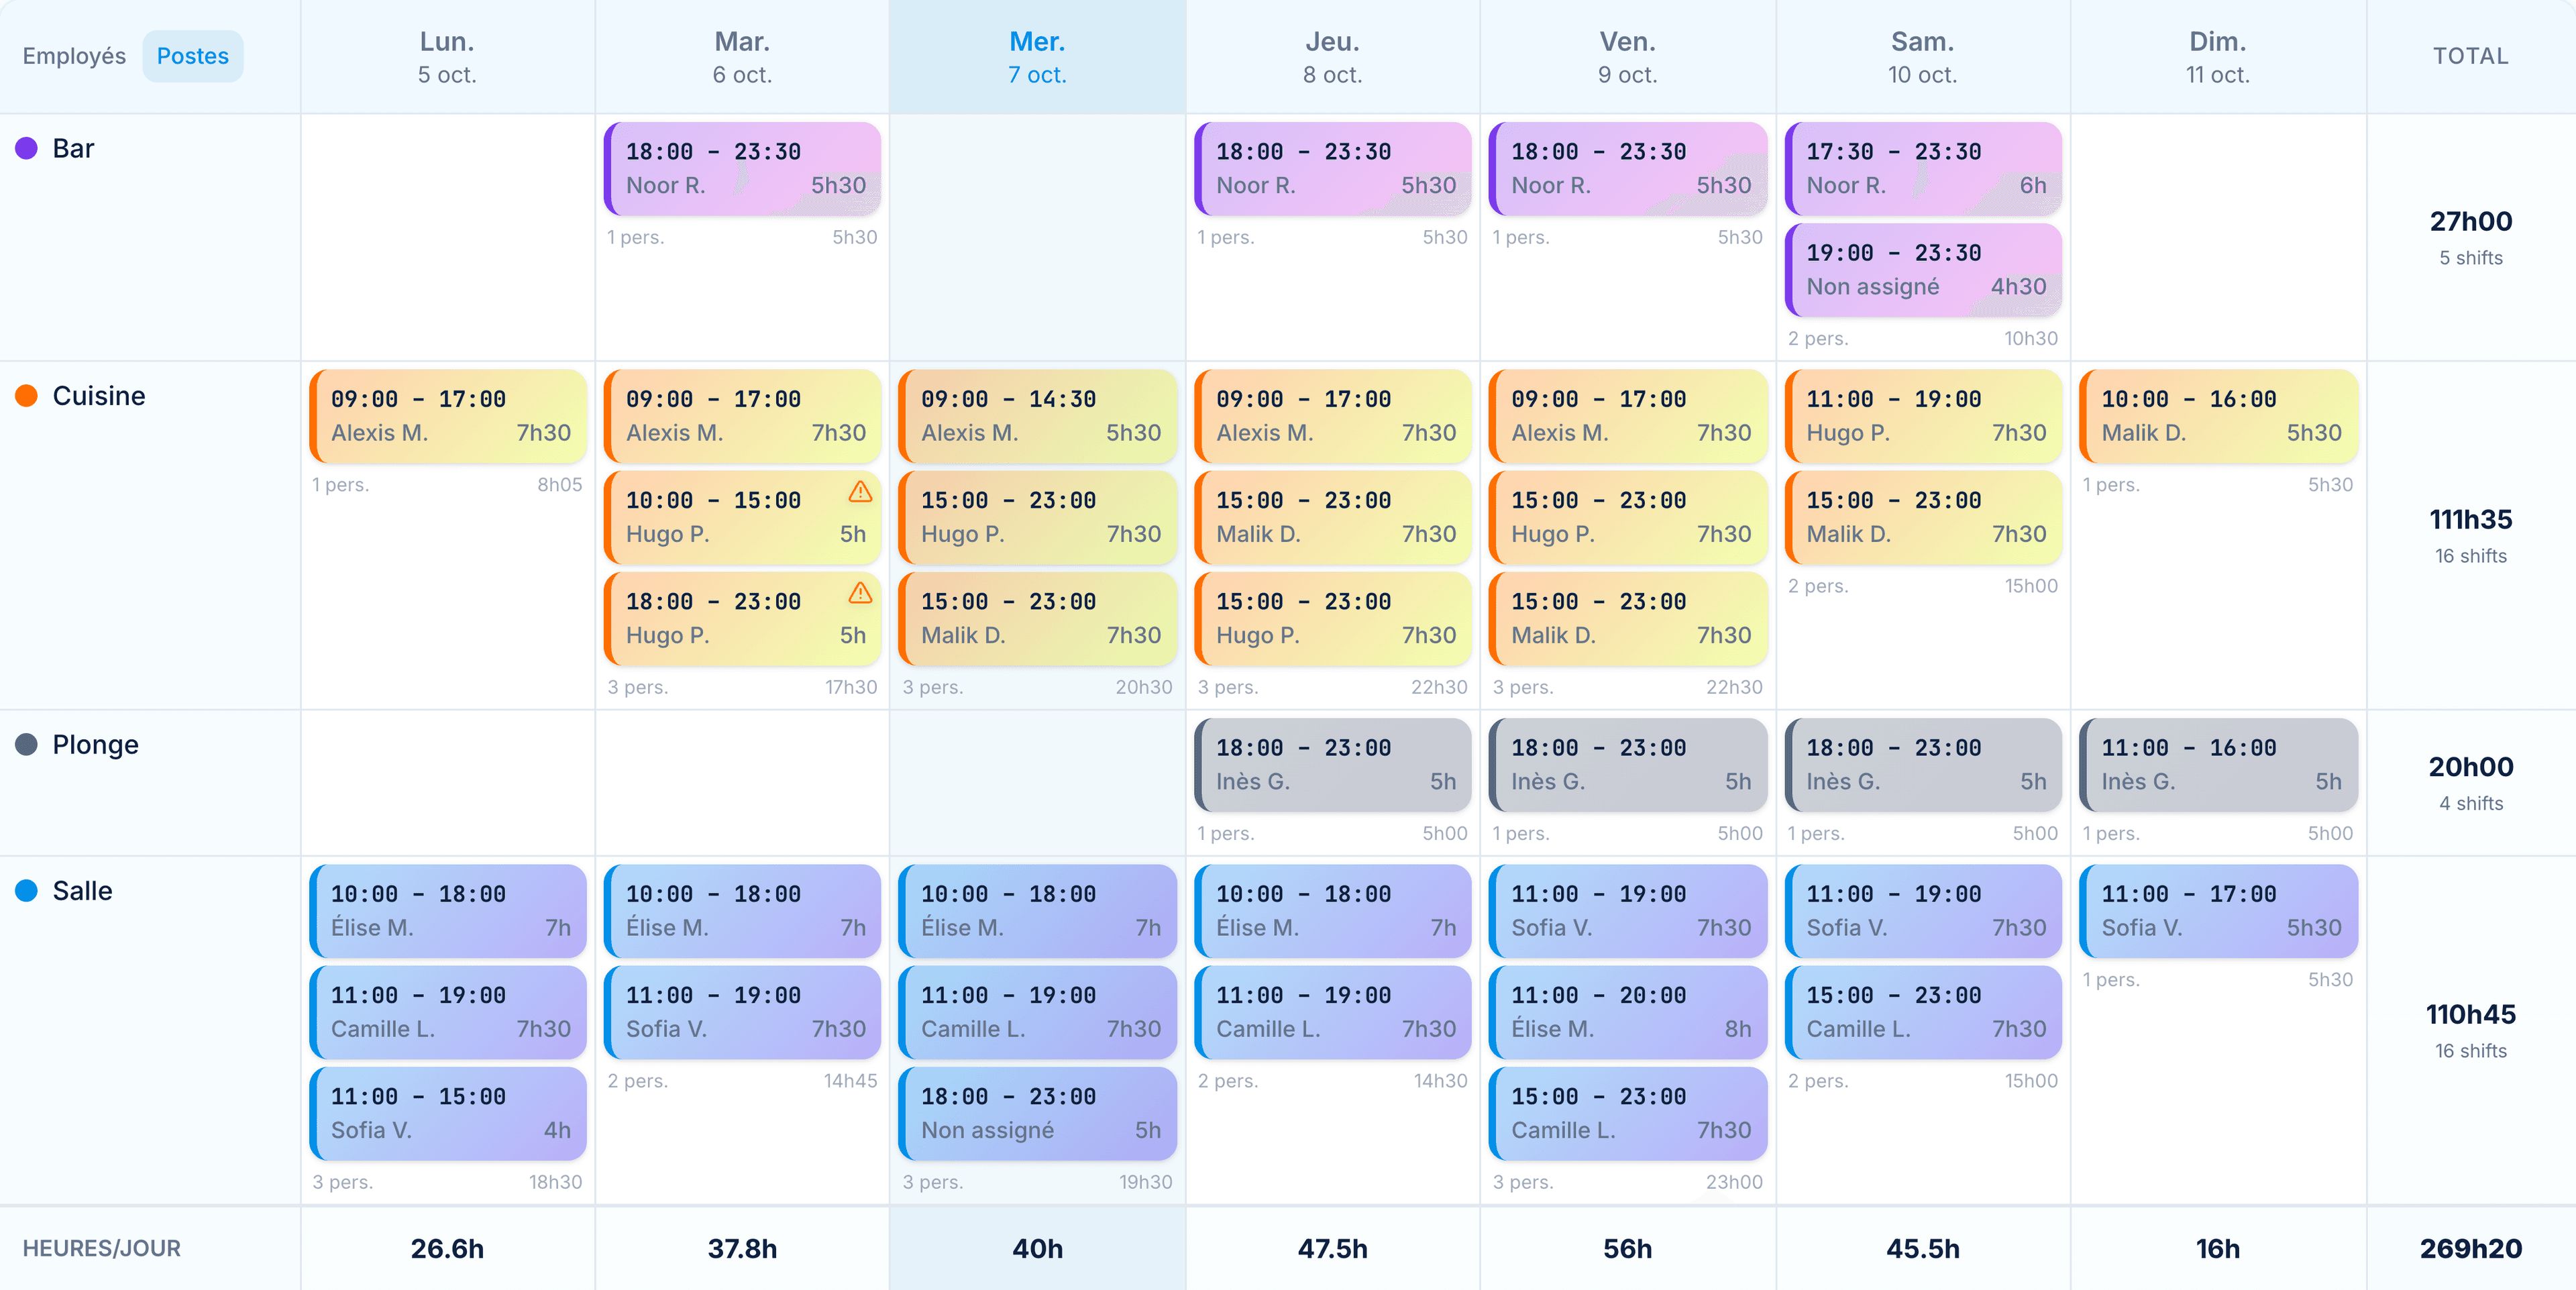Open the Mer. 7 oct. column header

[x=1037, y=57]
